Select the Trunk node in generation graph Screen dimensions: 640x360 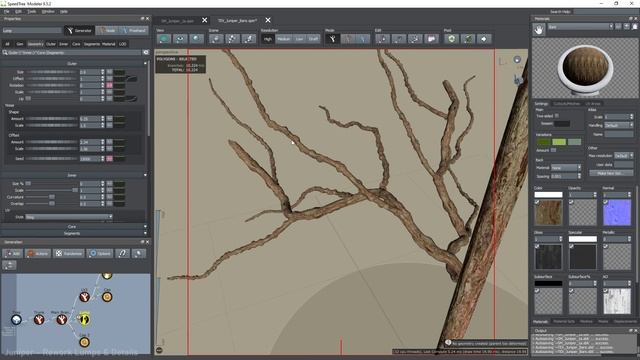pyautogui.click(x=39, y=319)
